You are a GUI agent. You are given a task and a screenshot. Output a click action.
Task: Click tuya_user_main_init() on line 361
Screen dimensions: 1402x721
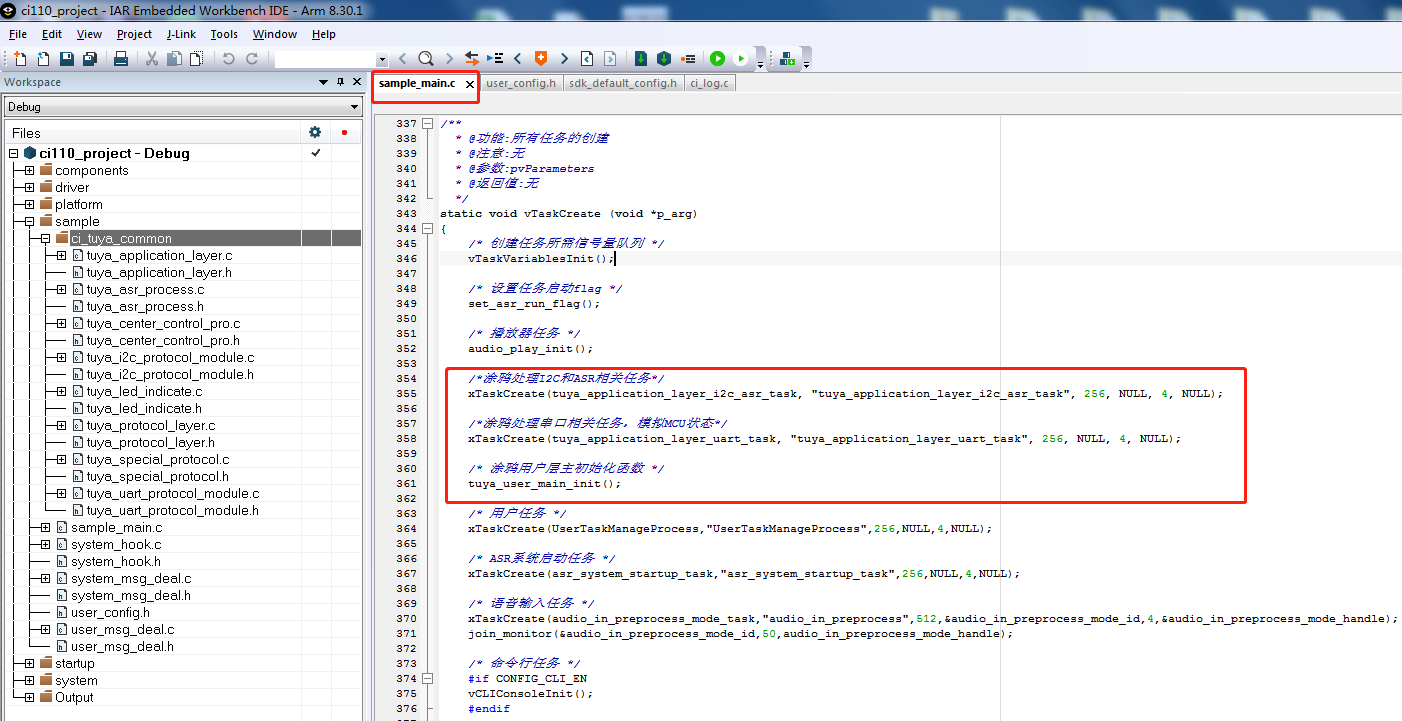(x=544, y=484)
